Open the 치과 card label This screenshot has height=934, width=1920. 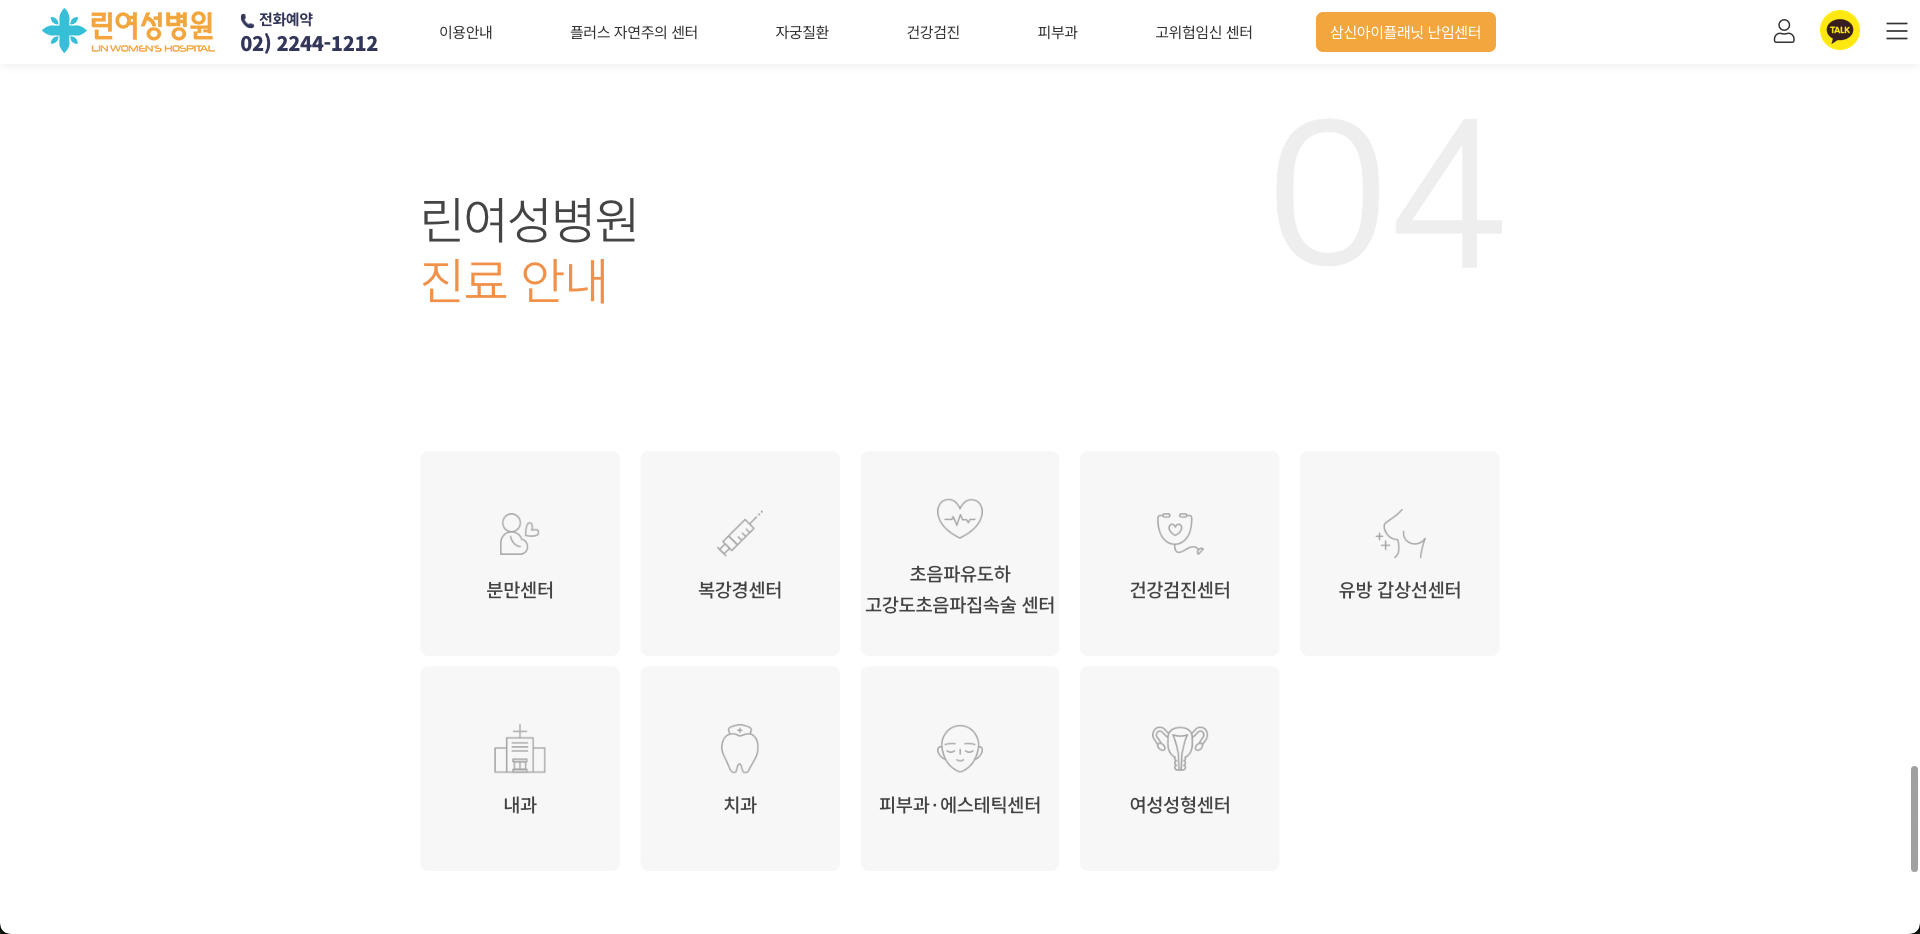pos(740,805)
